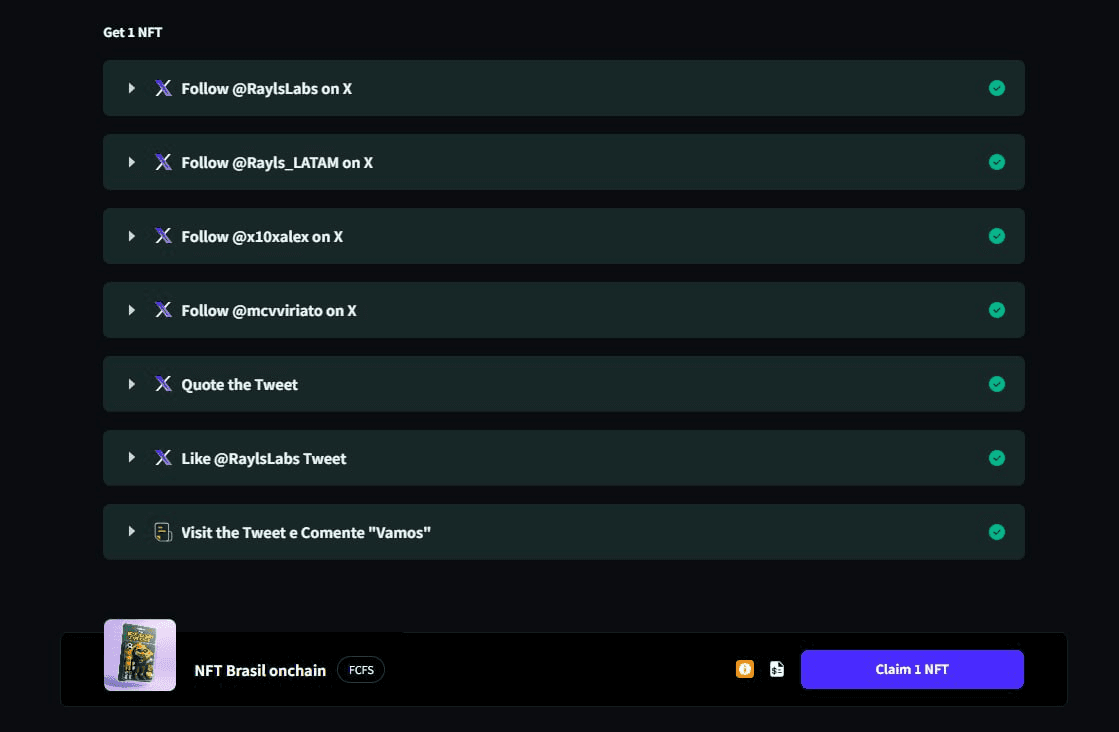Screen dimensions: 1119x732
Task: Open the Follow @Rayls_LATAM on X row
Action: tap(564, 162)
